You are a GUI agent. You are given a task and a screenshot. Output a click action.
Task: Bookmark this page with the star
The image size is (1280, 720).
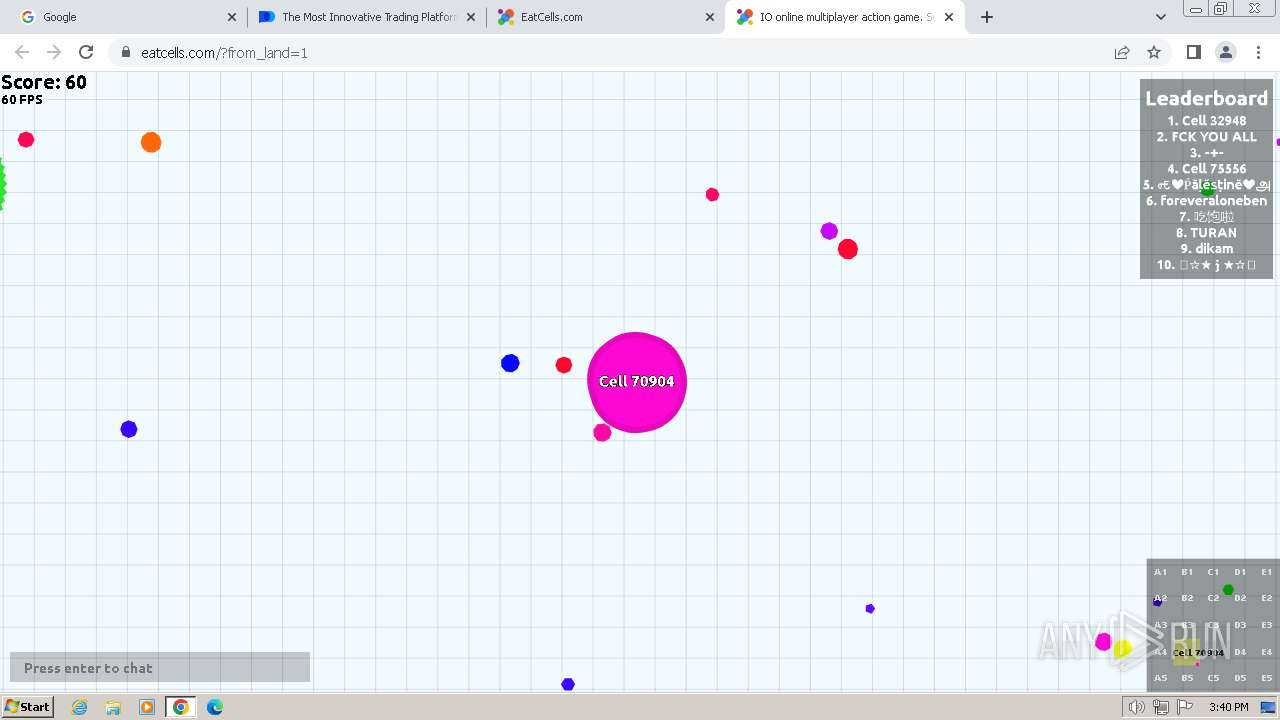click(1154, 52)
